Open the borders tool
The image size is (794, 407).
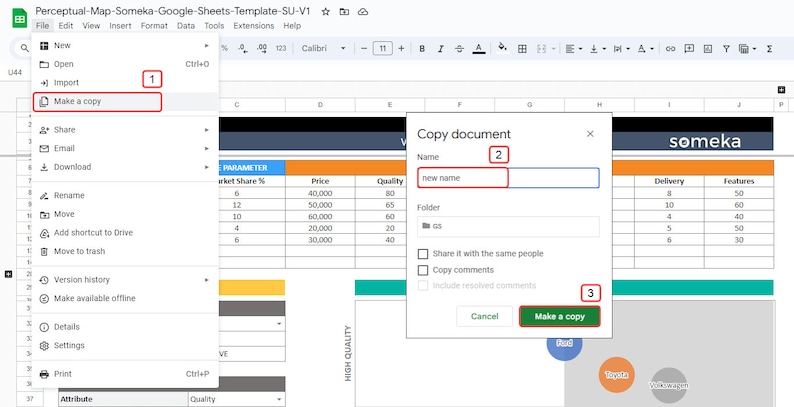(522, 49)
